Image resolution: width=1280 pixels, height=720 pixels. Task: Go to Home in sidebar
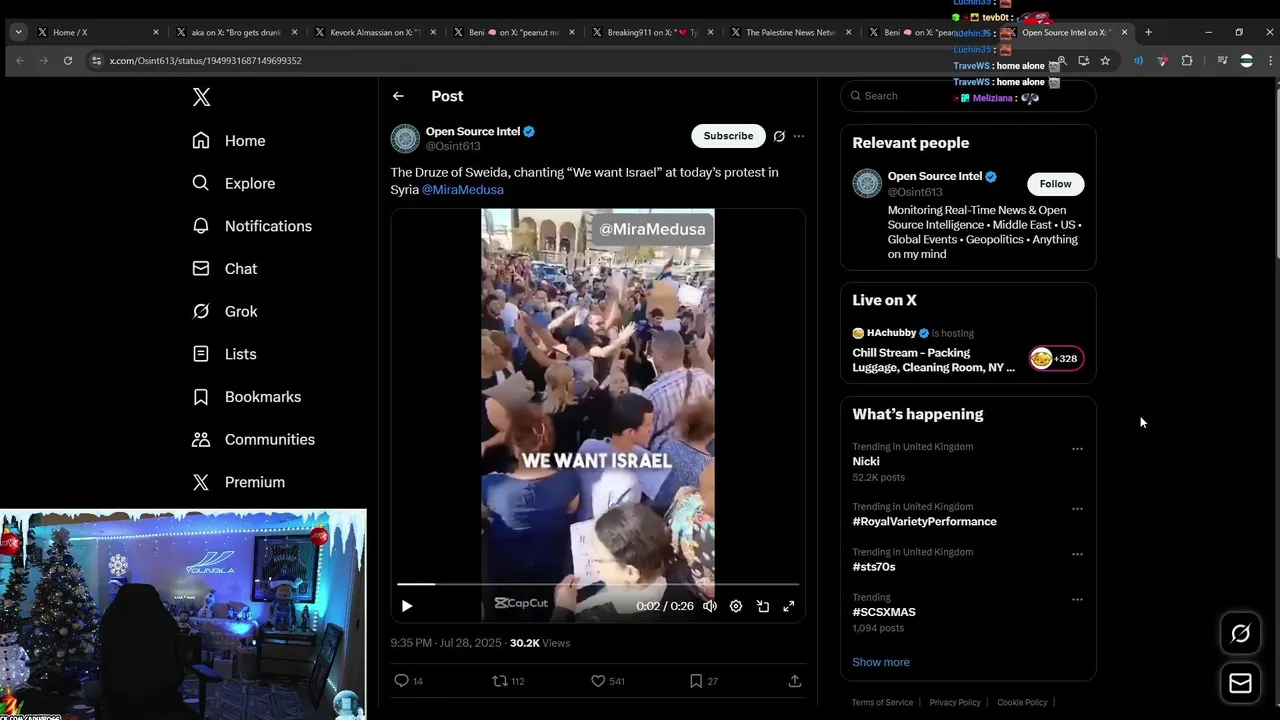[x=229, y=141]
